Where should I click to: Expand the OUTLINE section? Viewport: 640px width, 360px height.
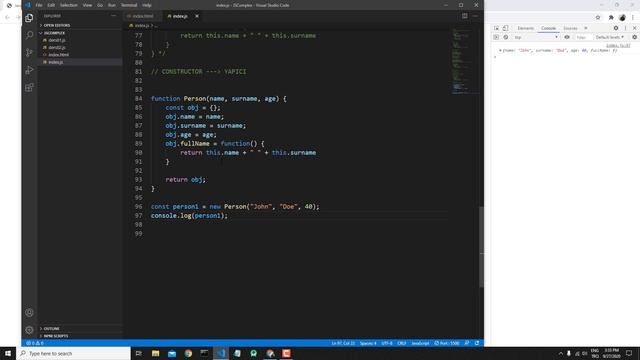[51, 329]
